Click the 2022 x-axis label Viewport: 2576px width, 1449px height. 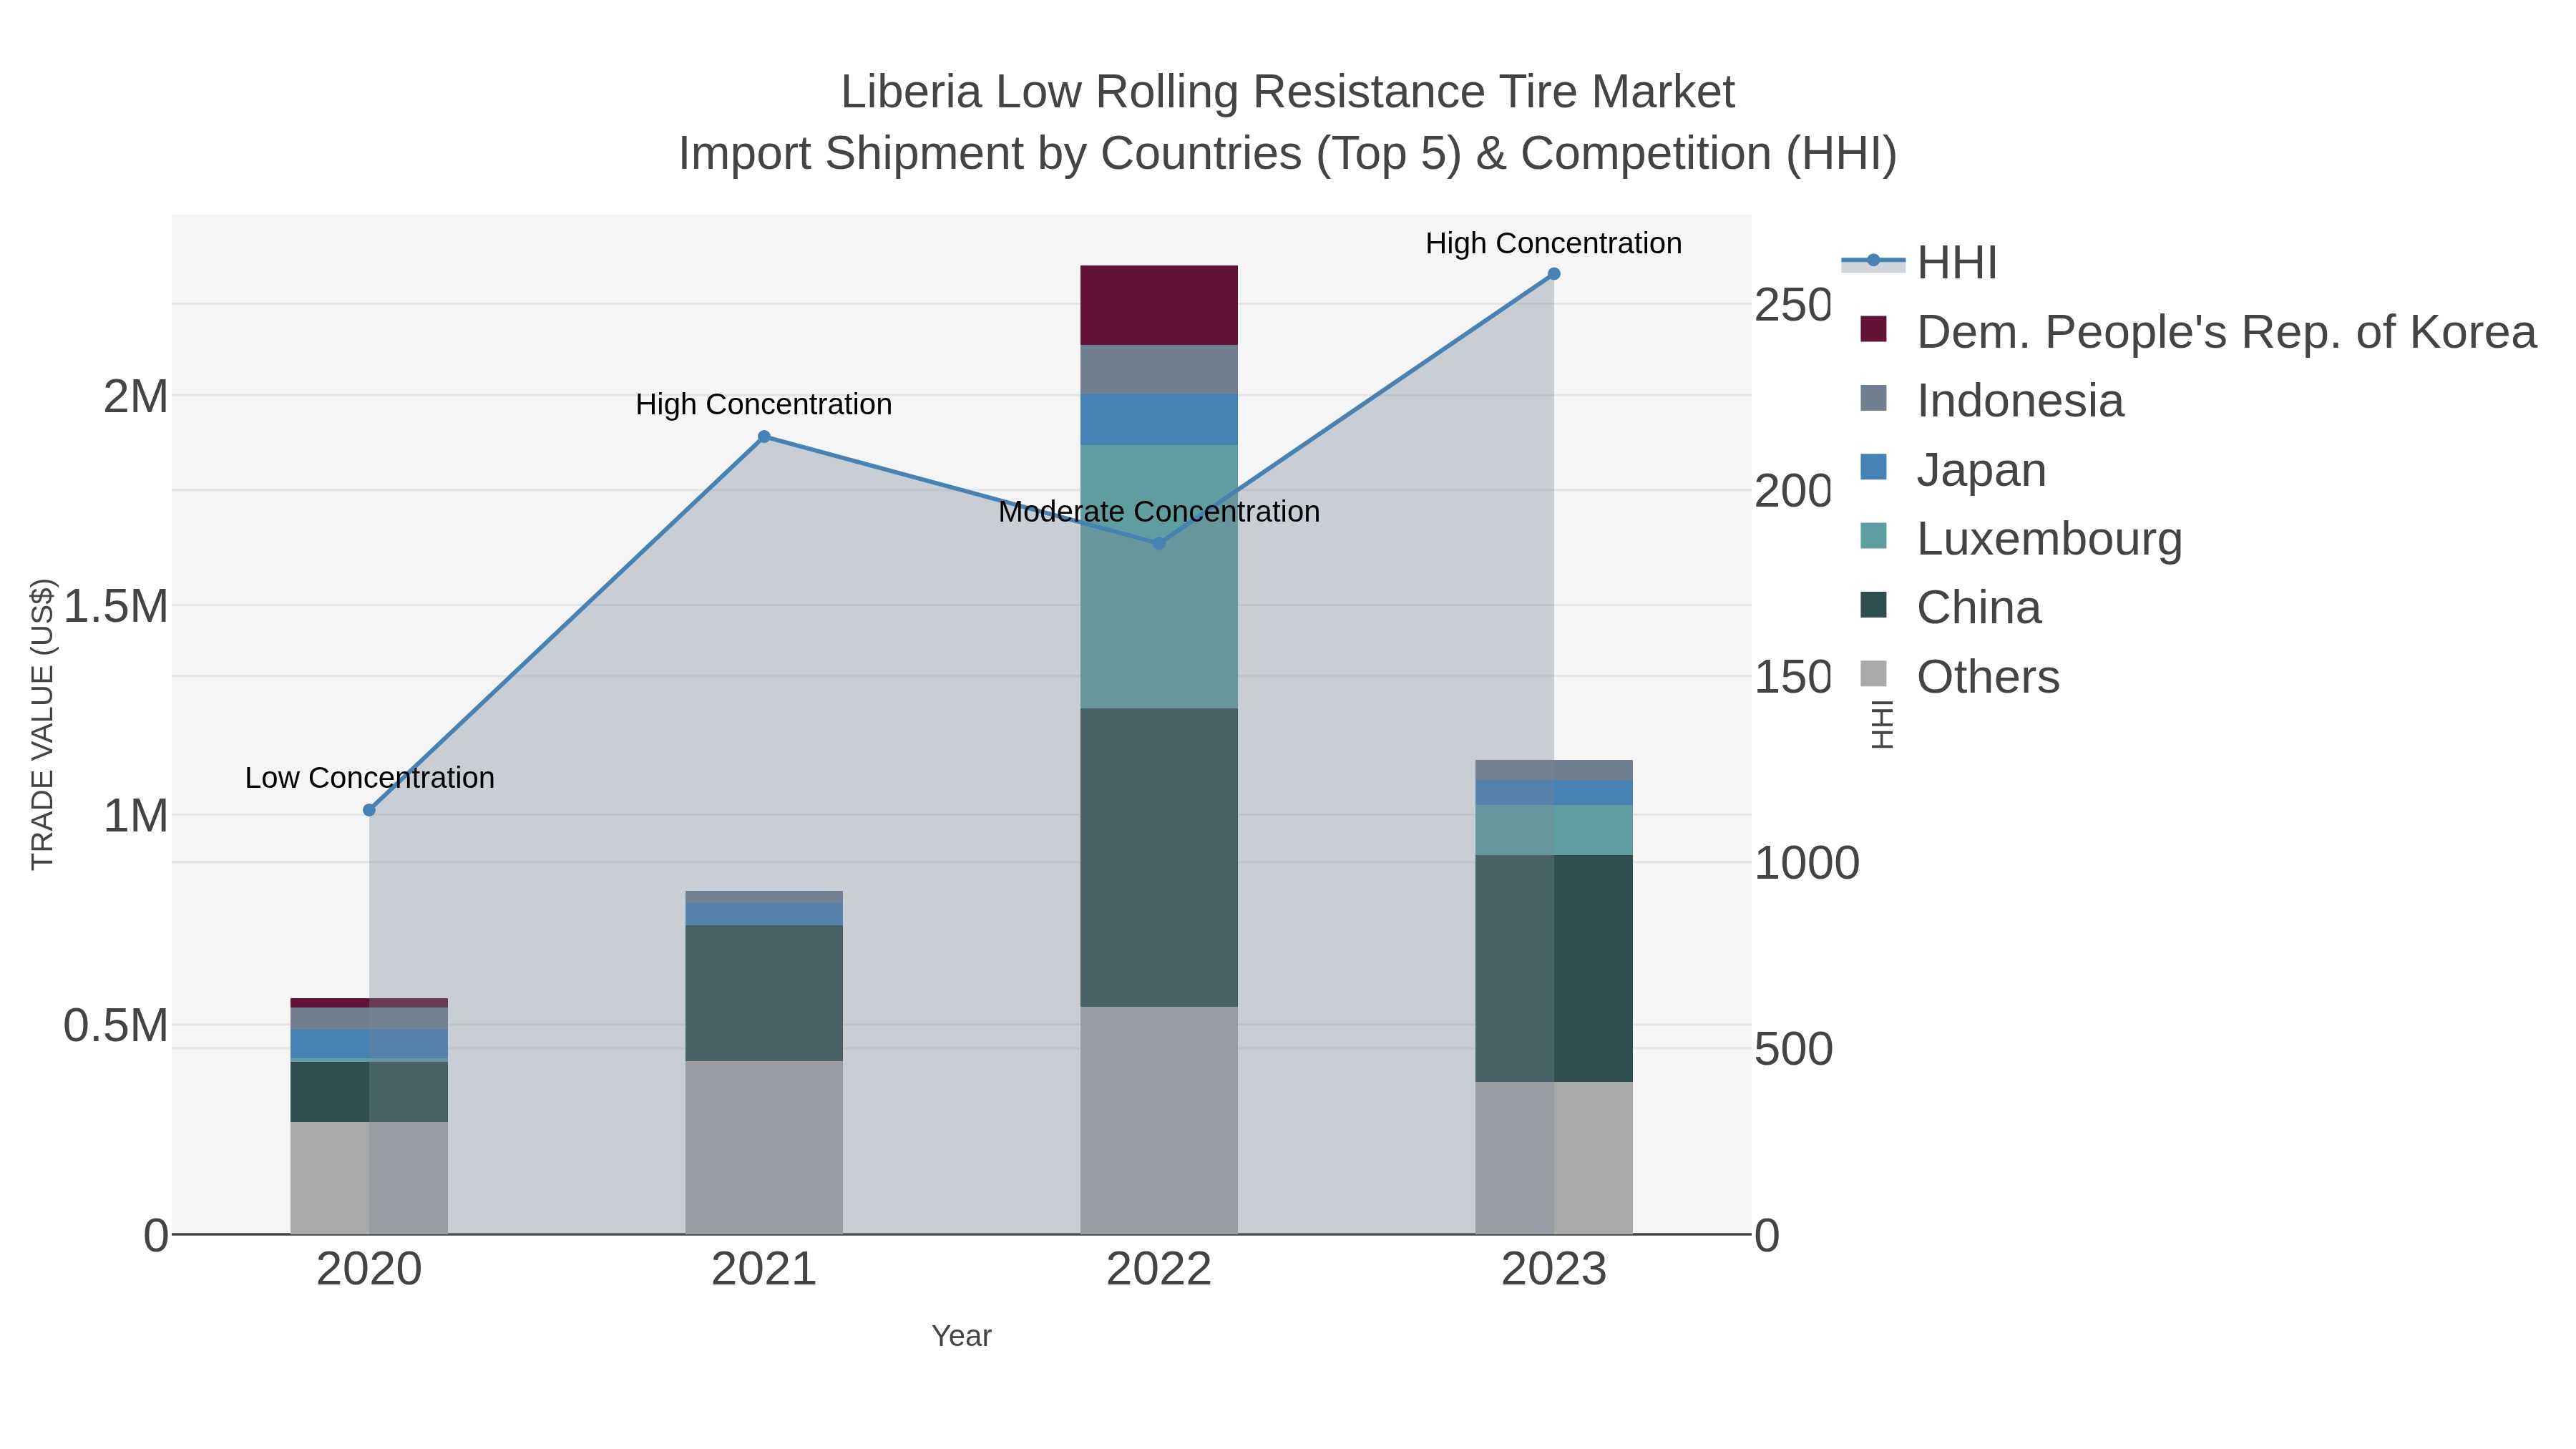coord(1159,1270)
